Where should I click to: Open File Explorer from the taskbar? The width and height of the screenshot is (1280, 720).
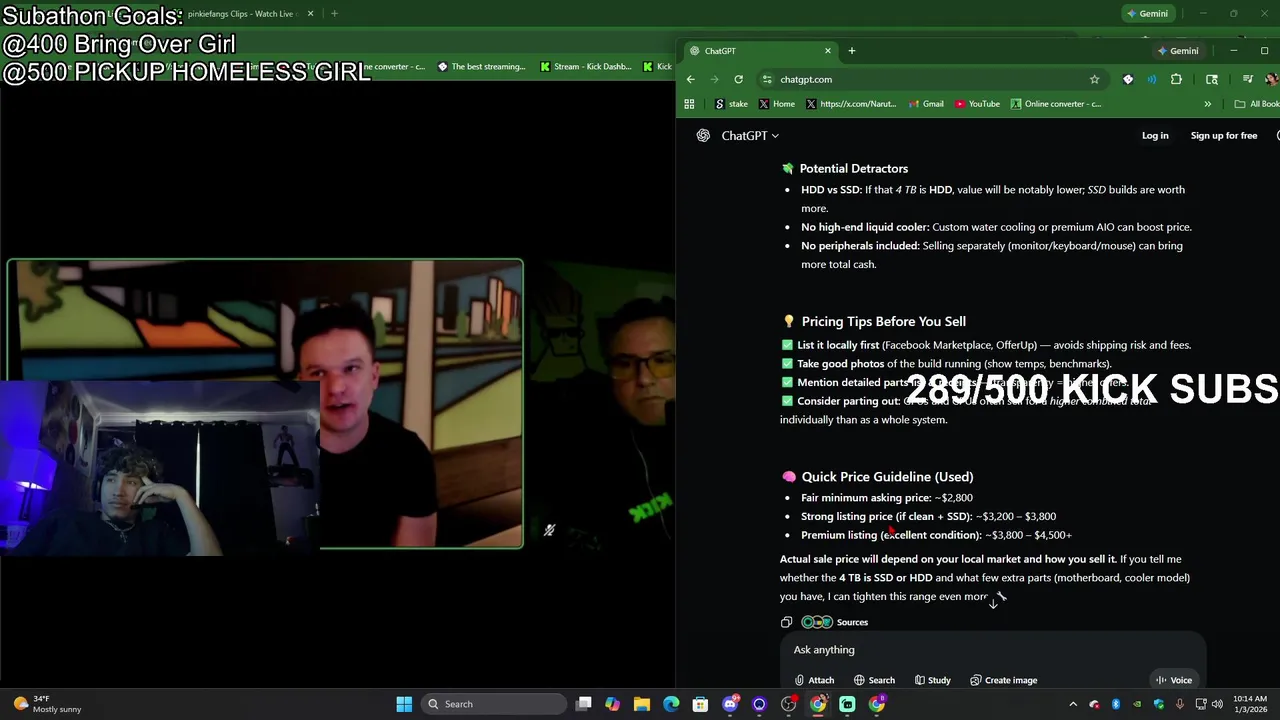coord(642,704)
